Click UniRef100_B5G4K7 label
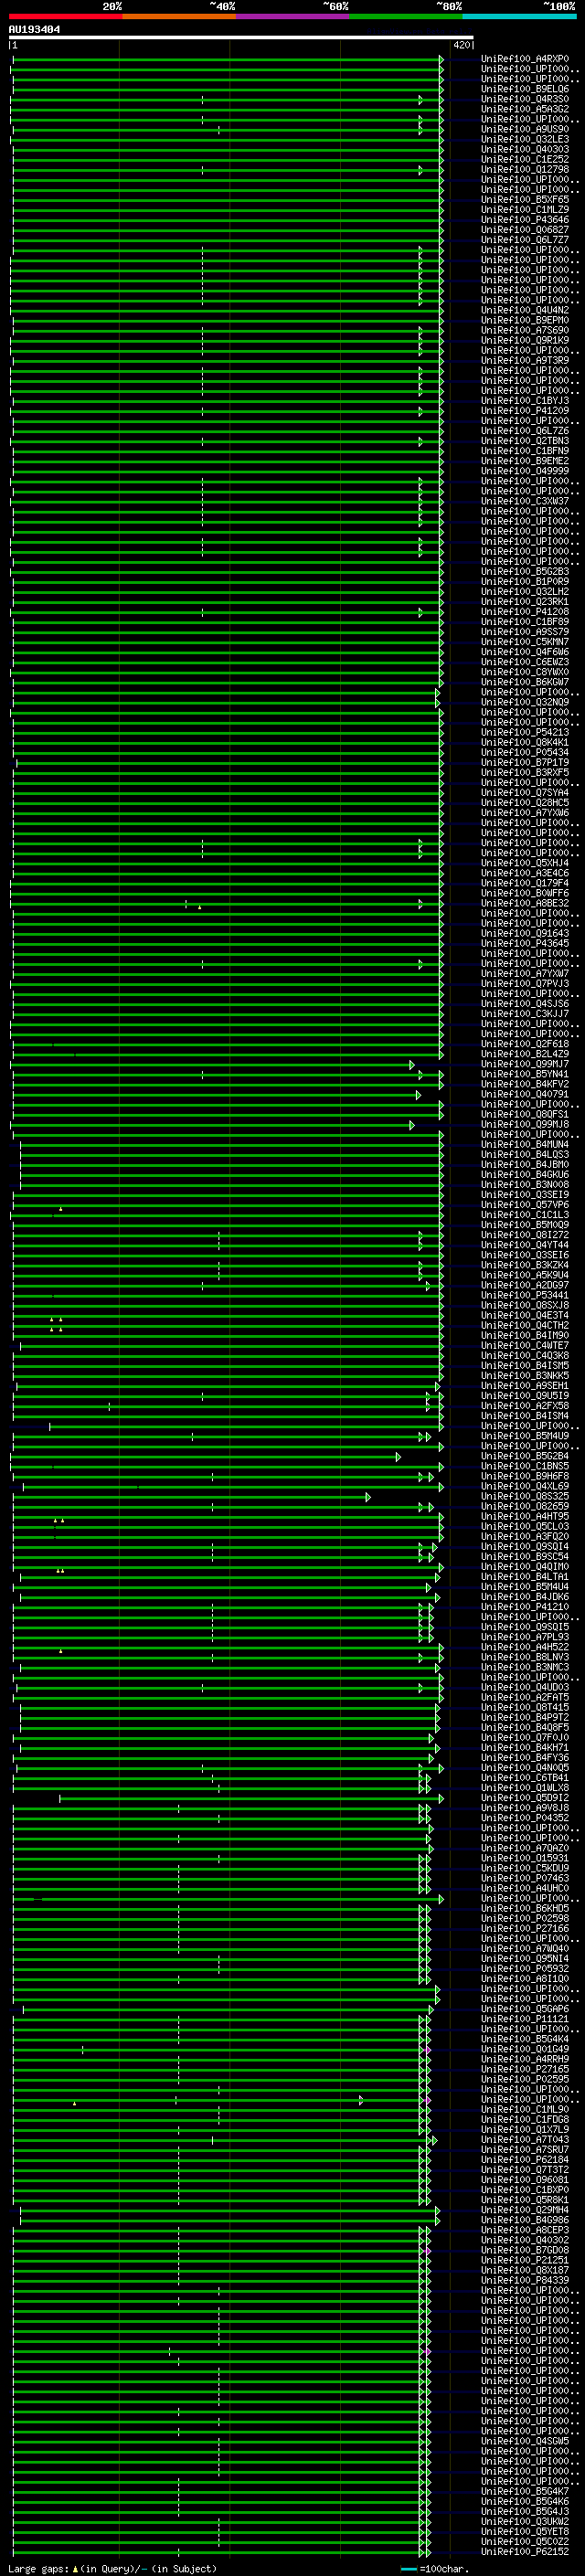Image resolution: width=585 pixels, height=2576 pixels. pyautogui.click(x=525, y=2490)
